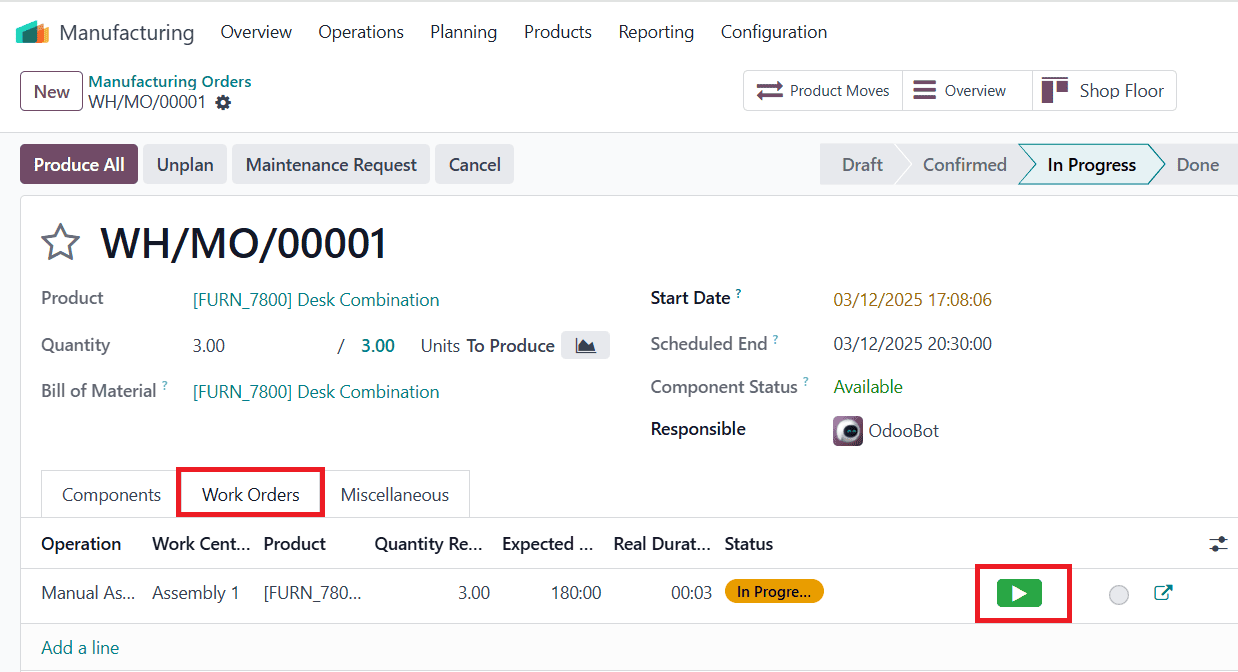Click the teal 3.00 to produce quantity
Image resolution: width=1238 pixels, height=672 pixels.
point(378,346)
